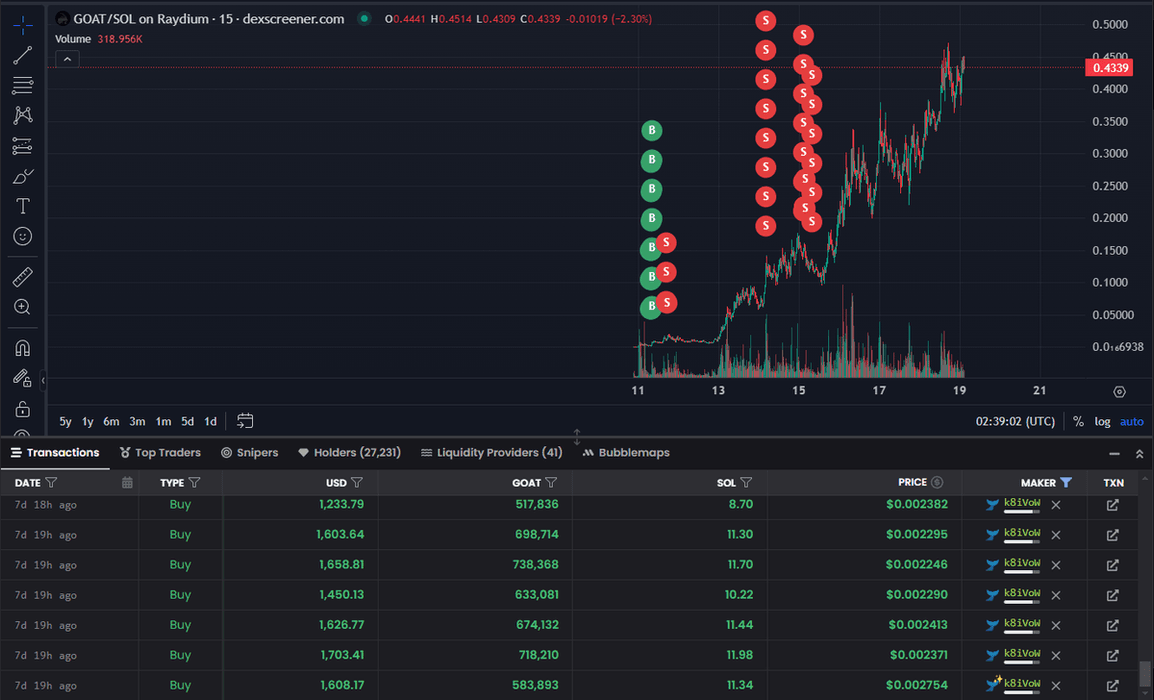Open transaction link for 1,233.79 buy

click(x=1112, y=505)
